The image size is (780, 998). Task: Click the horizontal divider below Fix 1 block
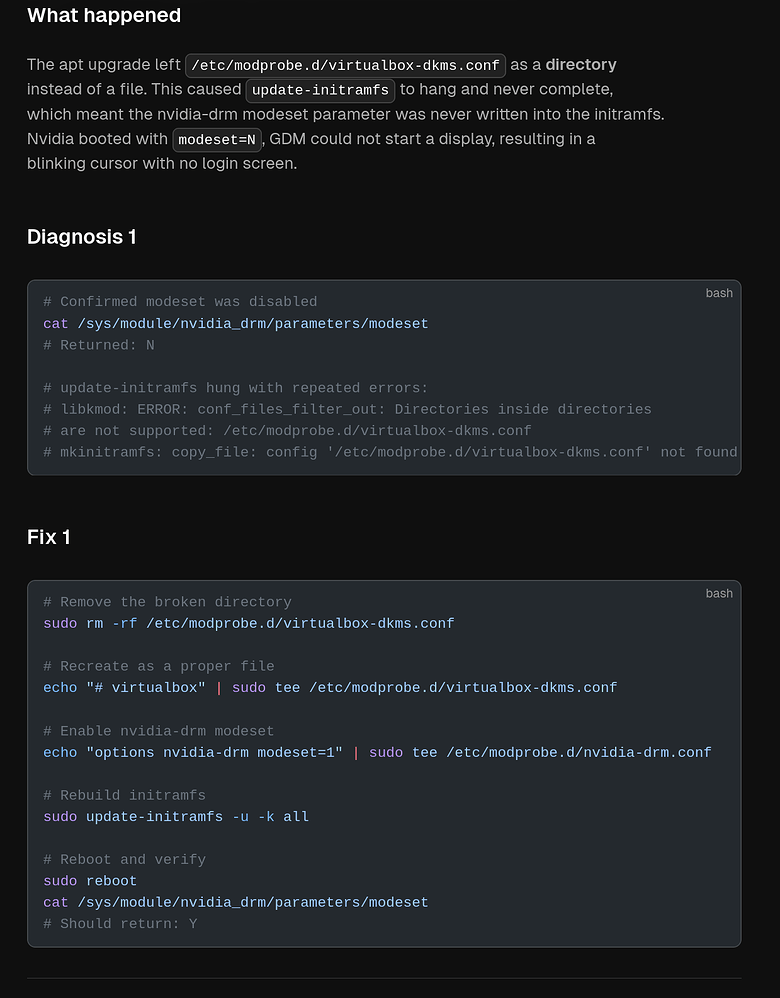(x=384, y=978)
